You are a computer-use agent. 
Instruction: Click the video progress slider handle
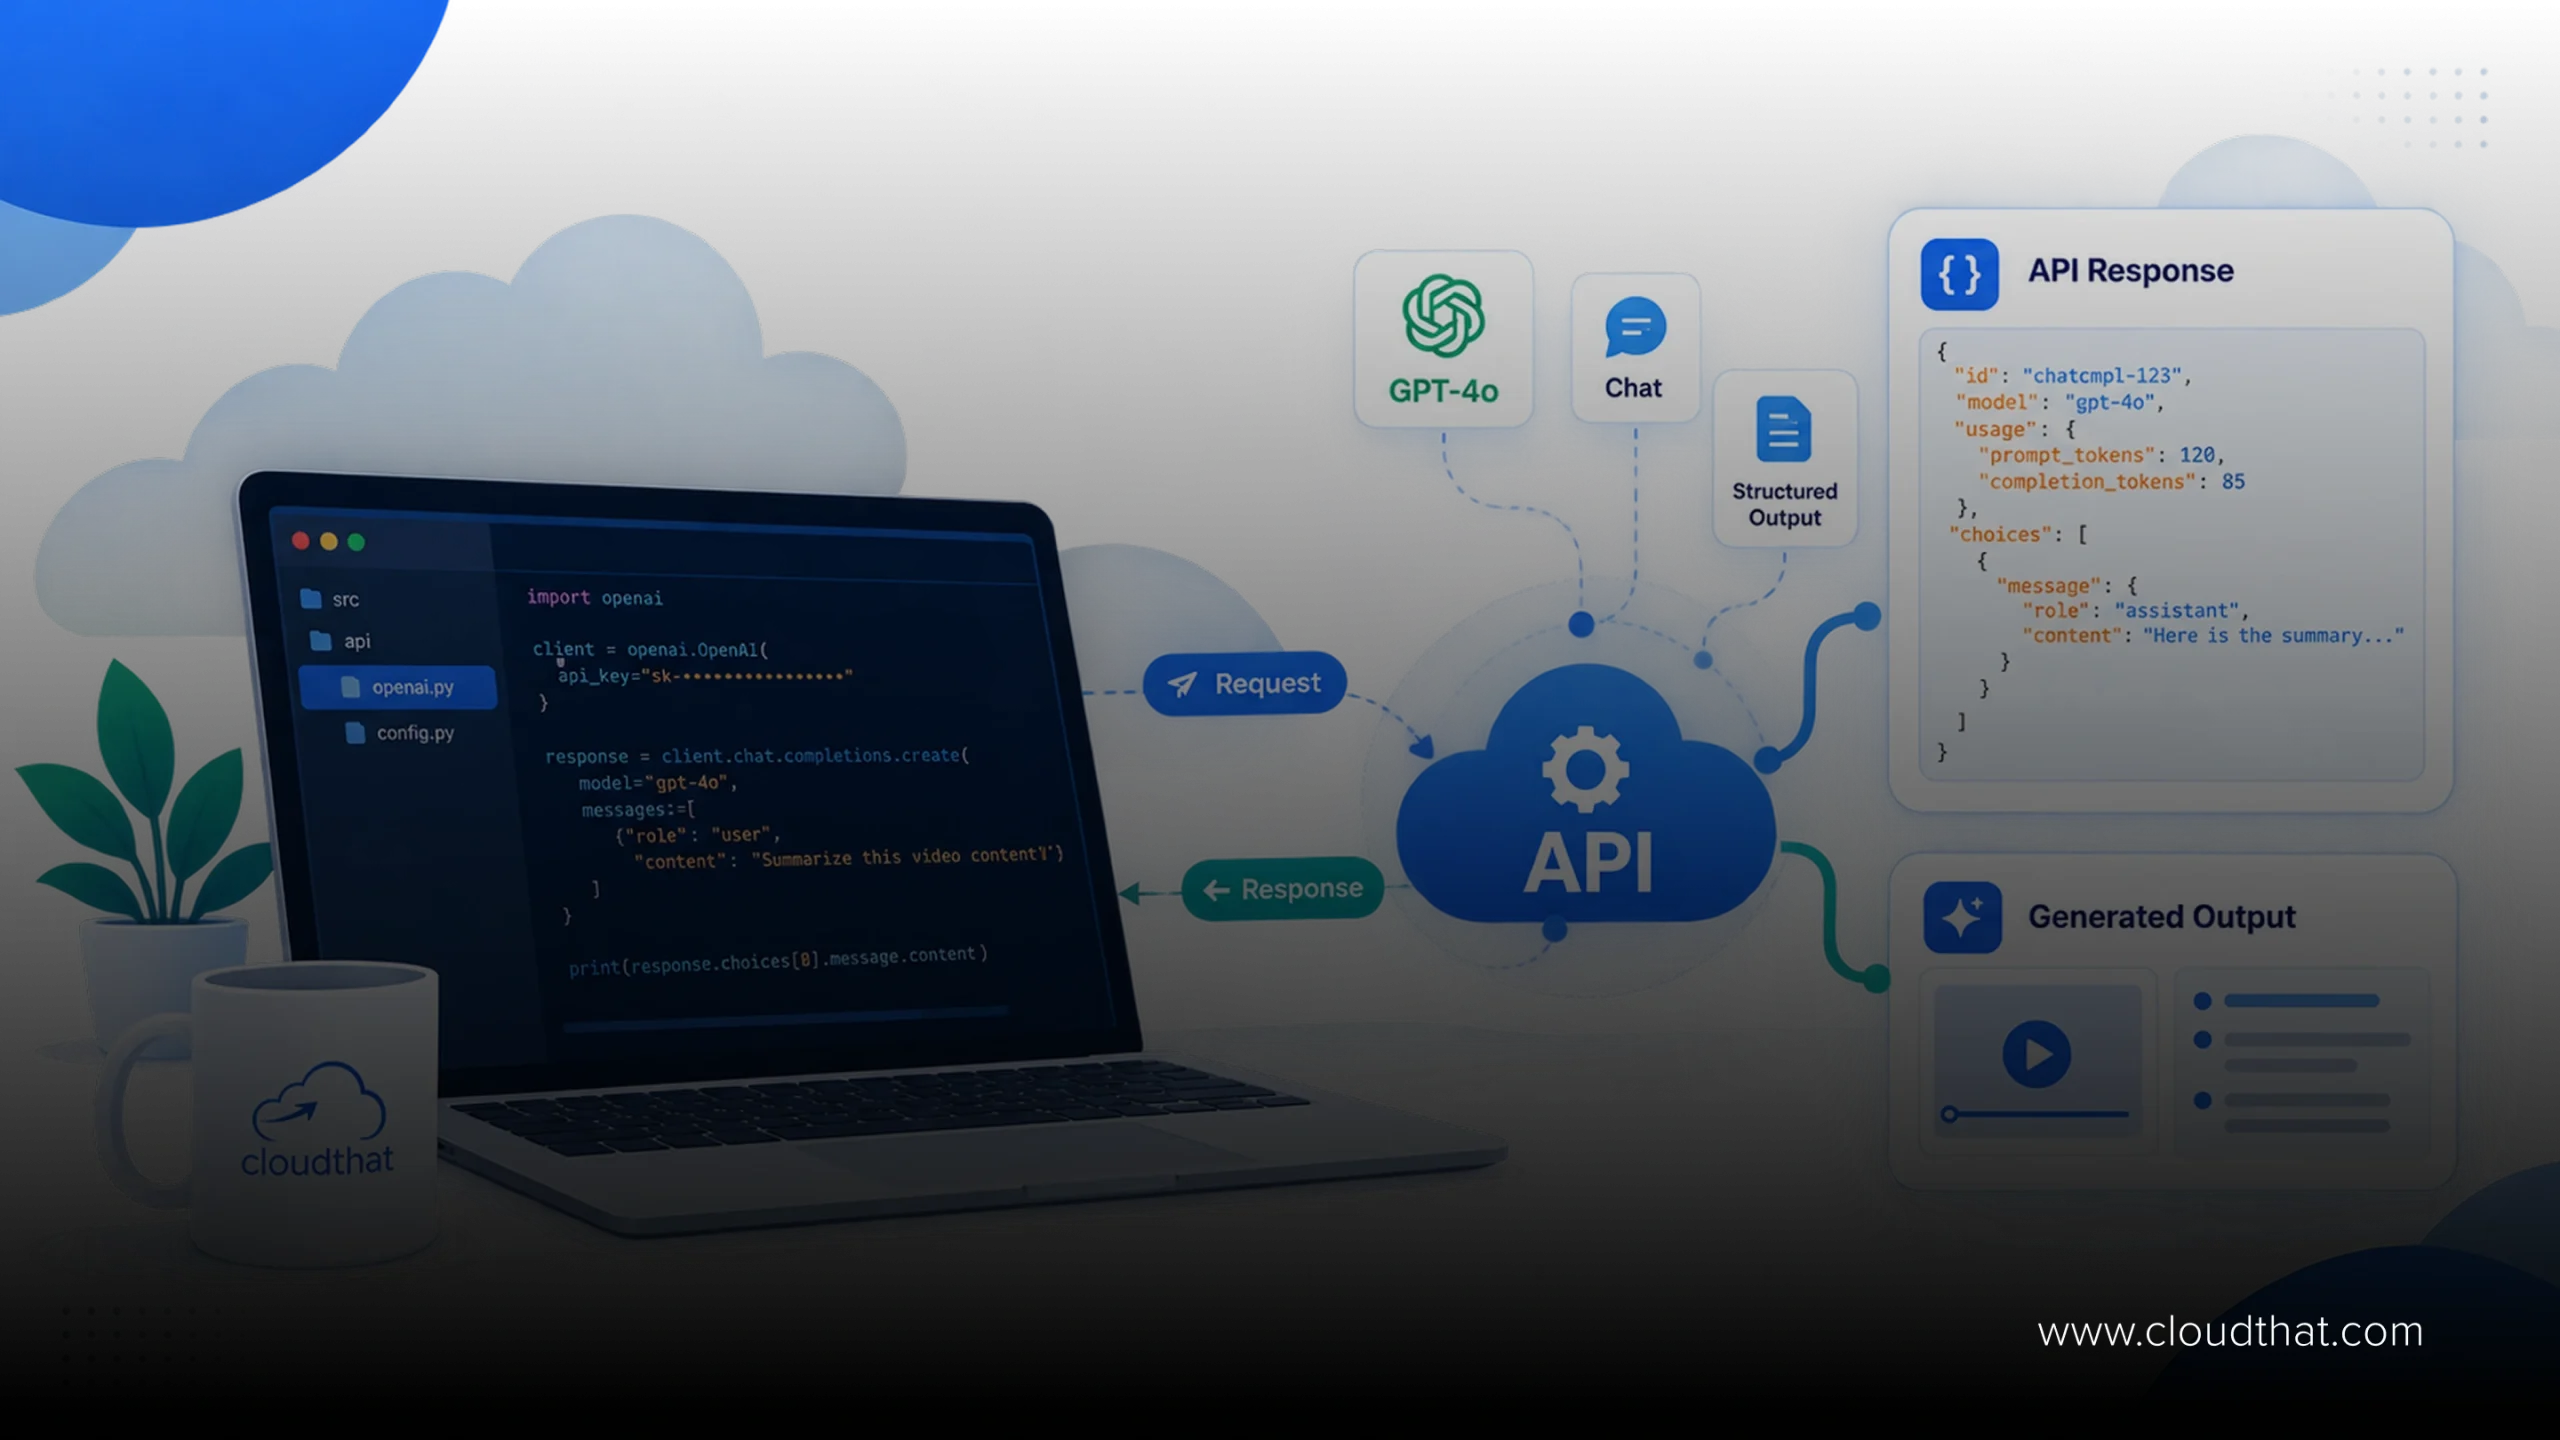pyautogui.click(x=1948, y=1114)
